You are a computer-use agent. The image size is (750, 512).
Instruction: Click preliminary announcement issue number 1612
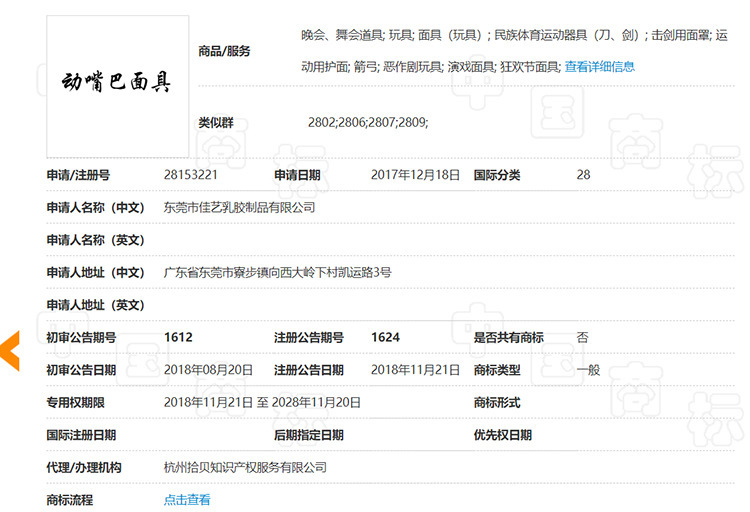[179, 338]
